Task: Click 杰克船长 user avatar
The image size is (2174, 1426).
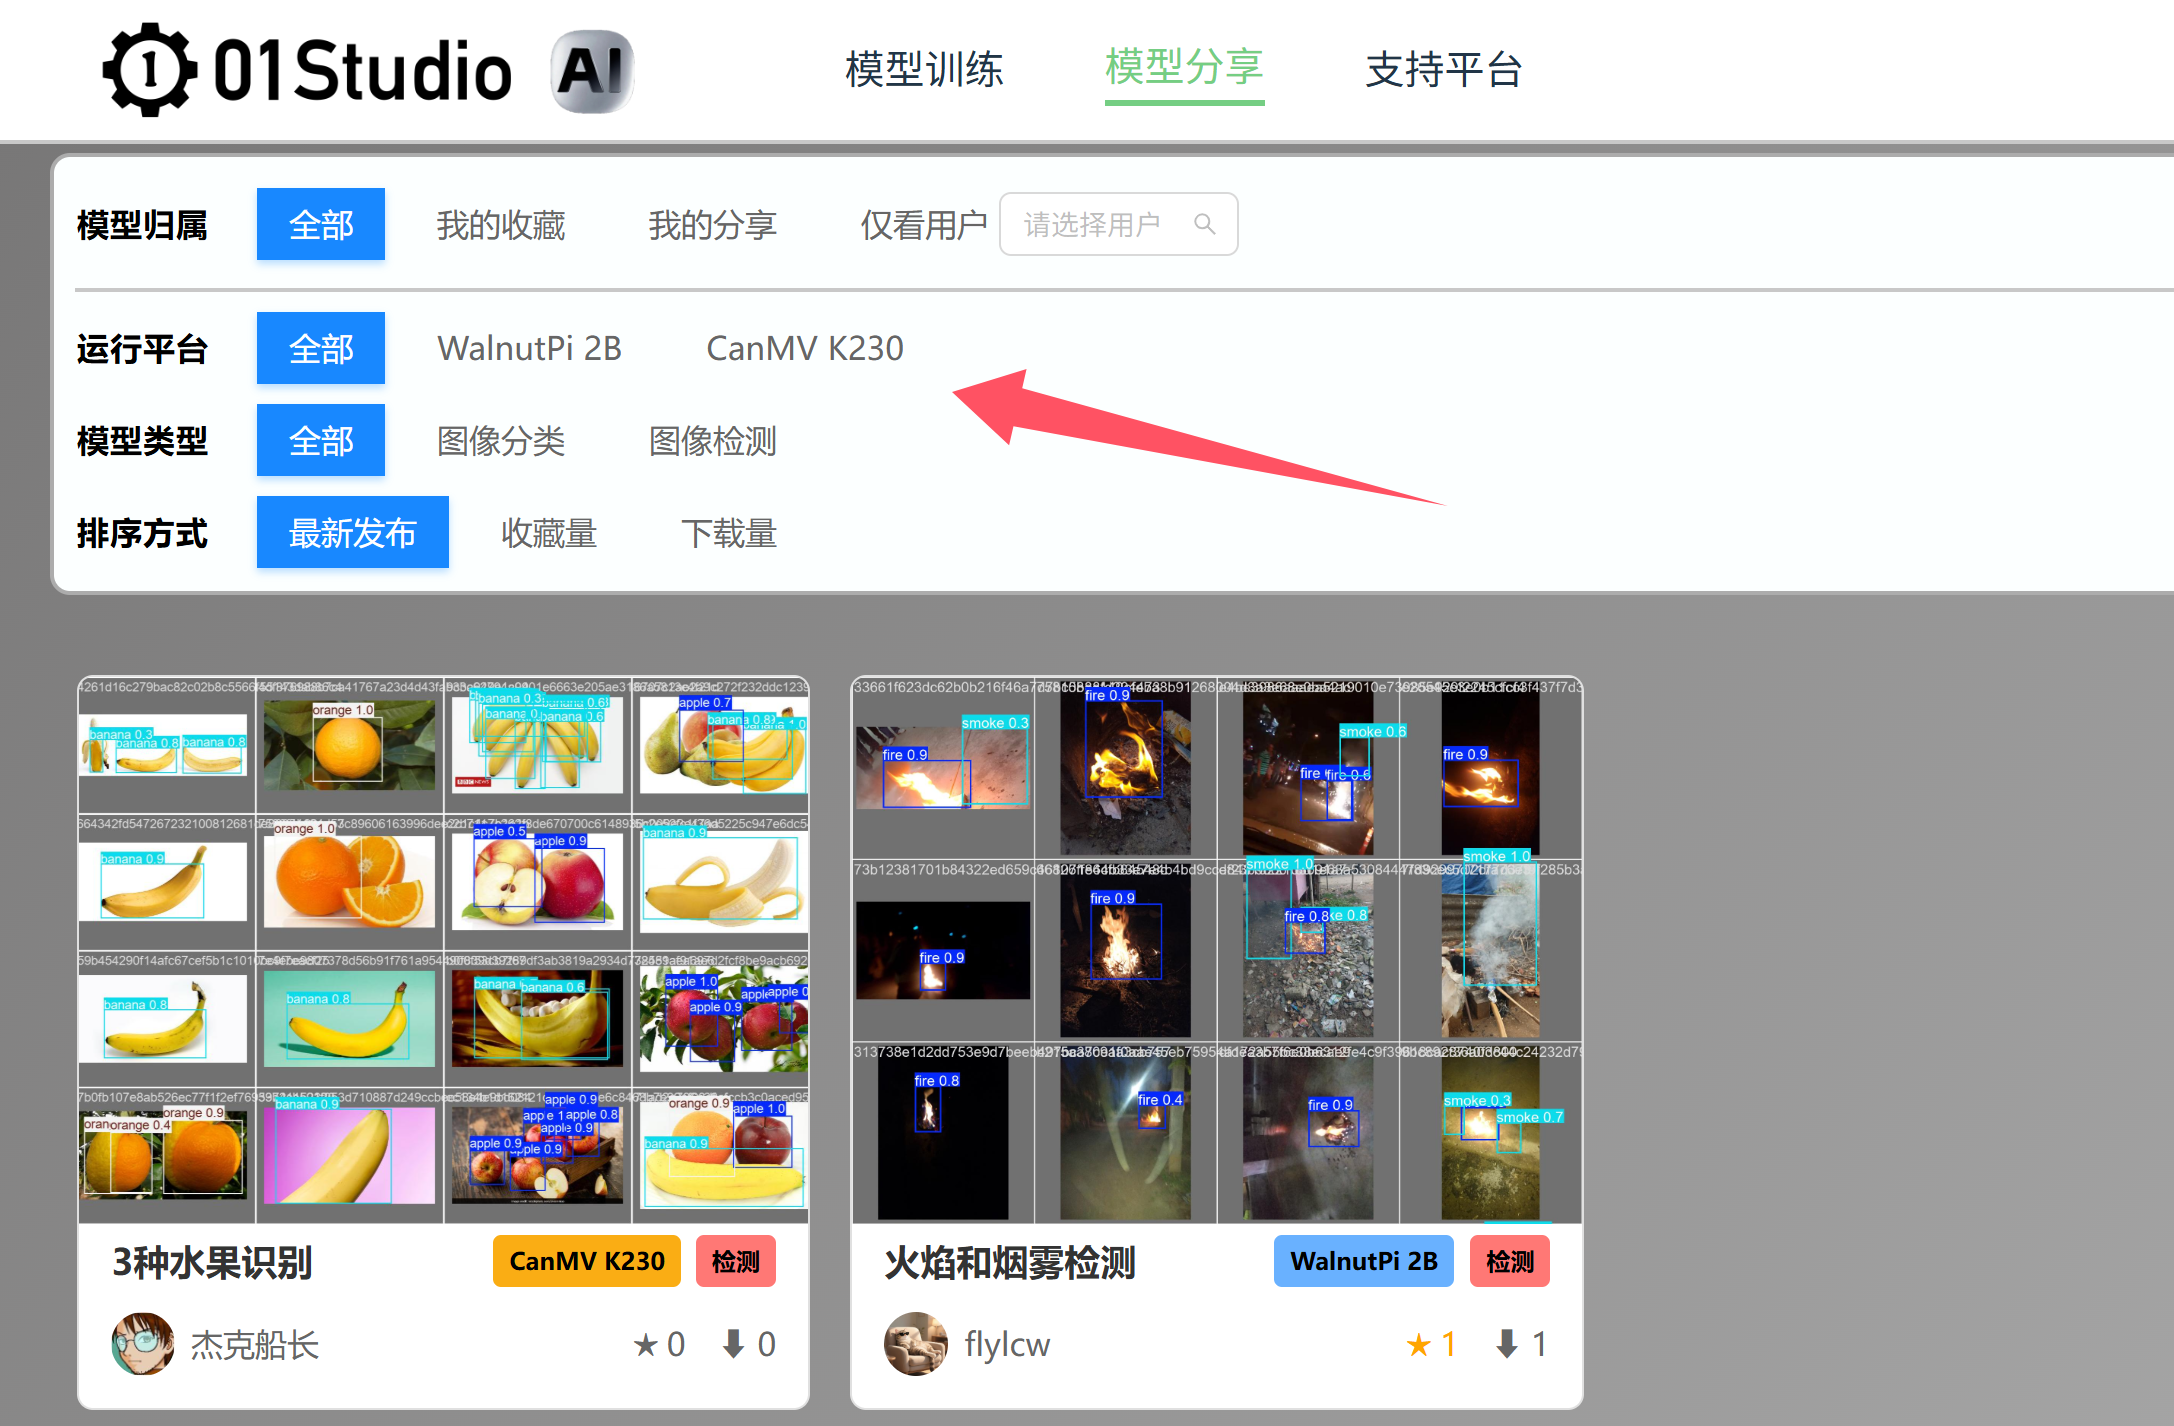Action: pyautogui.click(x=142, y=1344)
